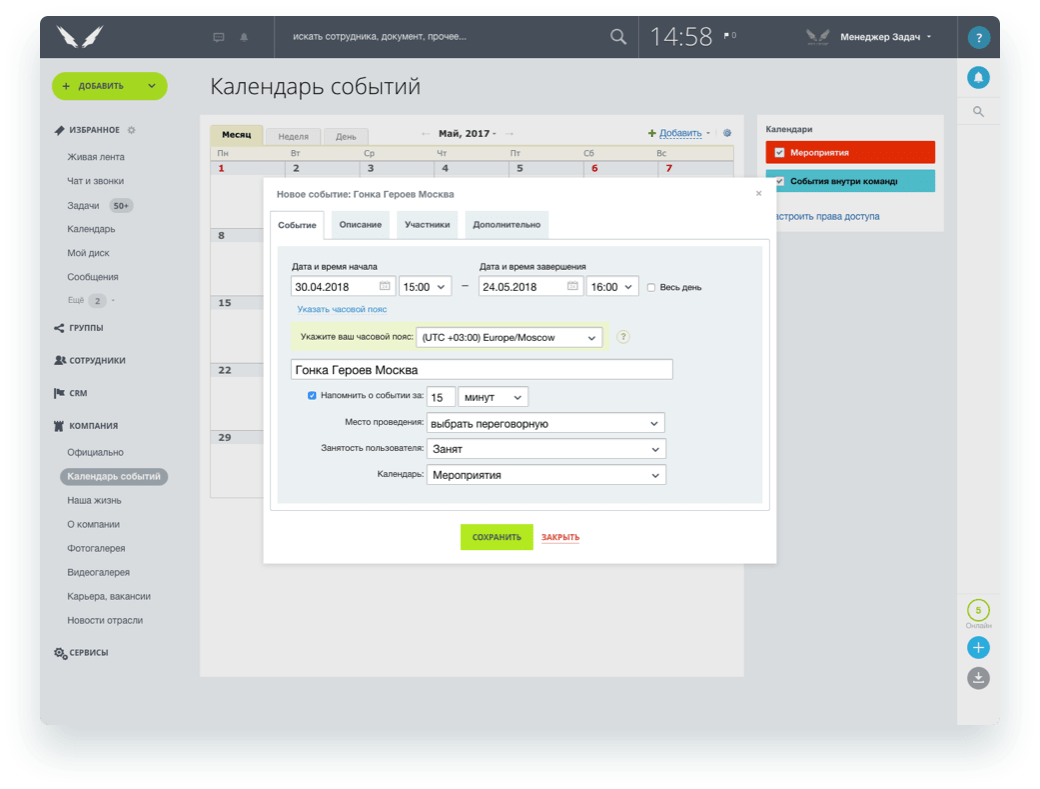Viewport: 1040px width, 789px height.
Task: Open calendar settings gear near Добавить
Action: click(x=727, y=133)
